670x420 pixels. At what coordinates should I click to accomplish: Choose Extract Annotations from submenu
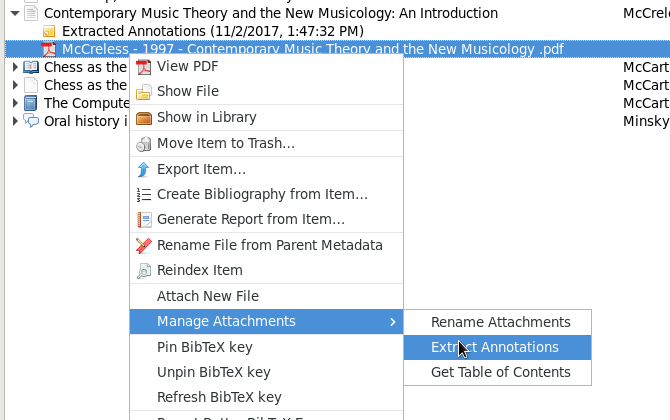[x=495, y=348]
